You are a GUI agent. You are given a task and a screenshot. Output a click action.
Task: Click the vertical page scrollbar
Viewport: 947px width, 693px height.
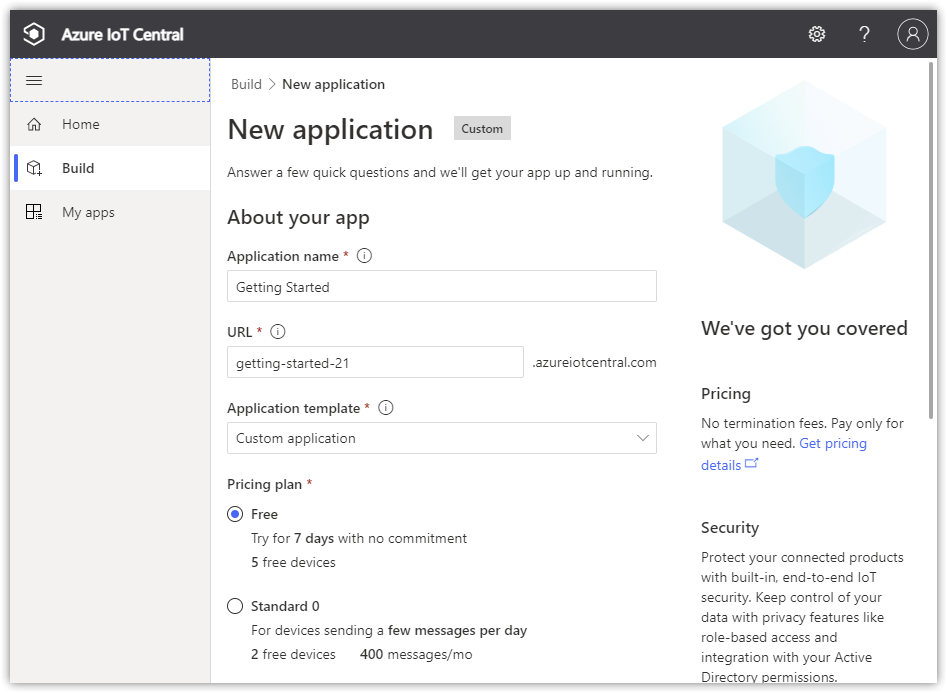[932, 240]
